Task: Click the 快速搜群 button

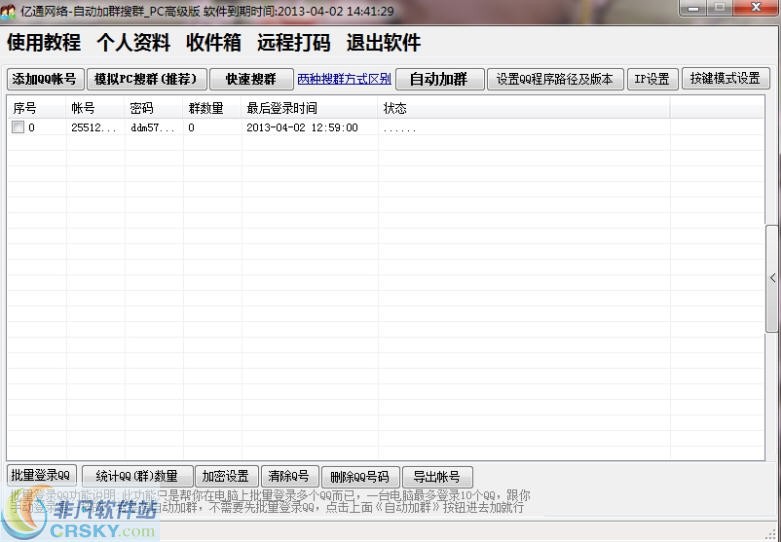Action: (252, 79)
